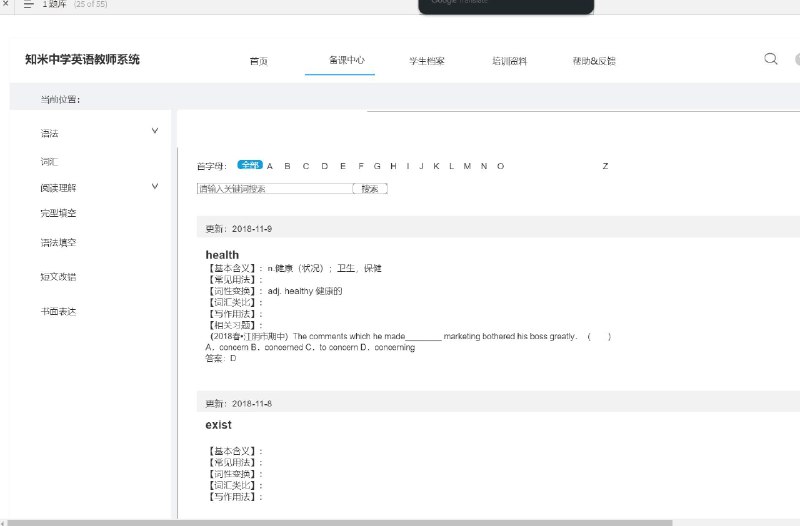Open the 培训资料 tab
The height and width of the screenshot is (526, 800).
[509, 61]
